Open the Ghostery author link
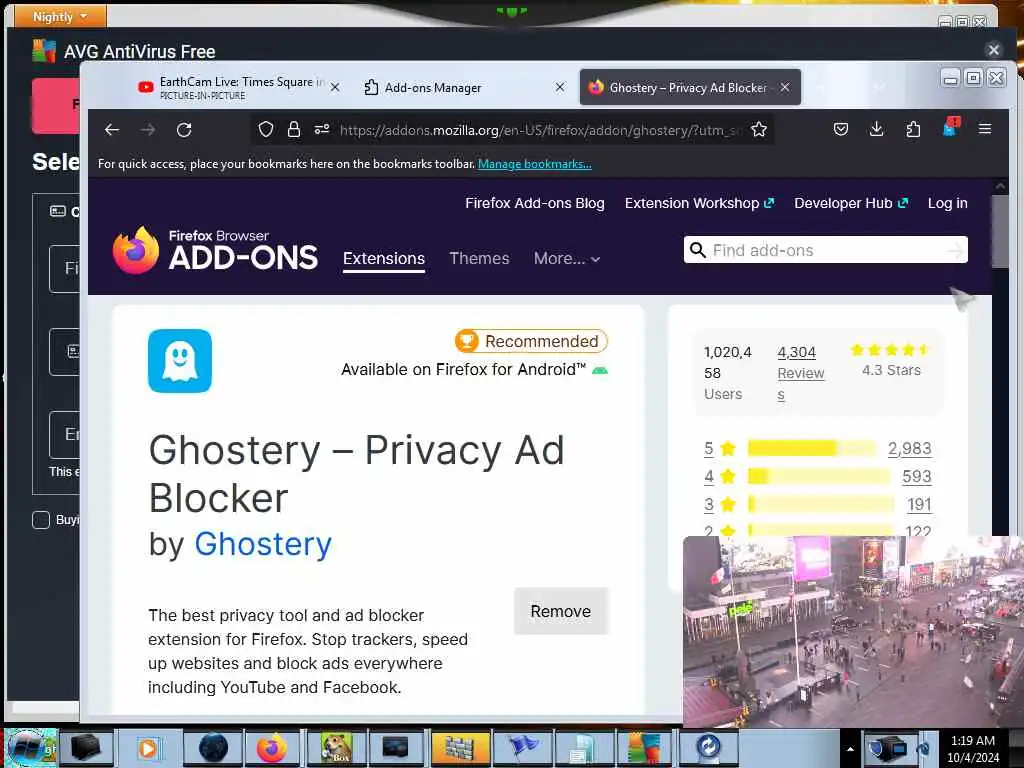The height and width of the screenshot is (768, 1024). point(263,544)
